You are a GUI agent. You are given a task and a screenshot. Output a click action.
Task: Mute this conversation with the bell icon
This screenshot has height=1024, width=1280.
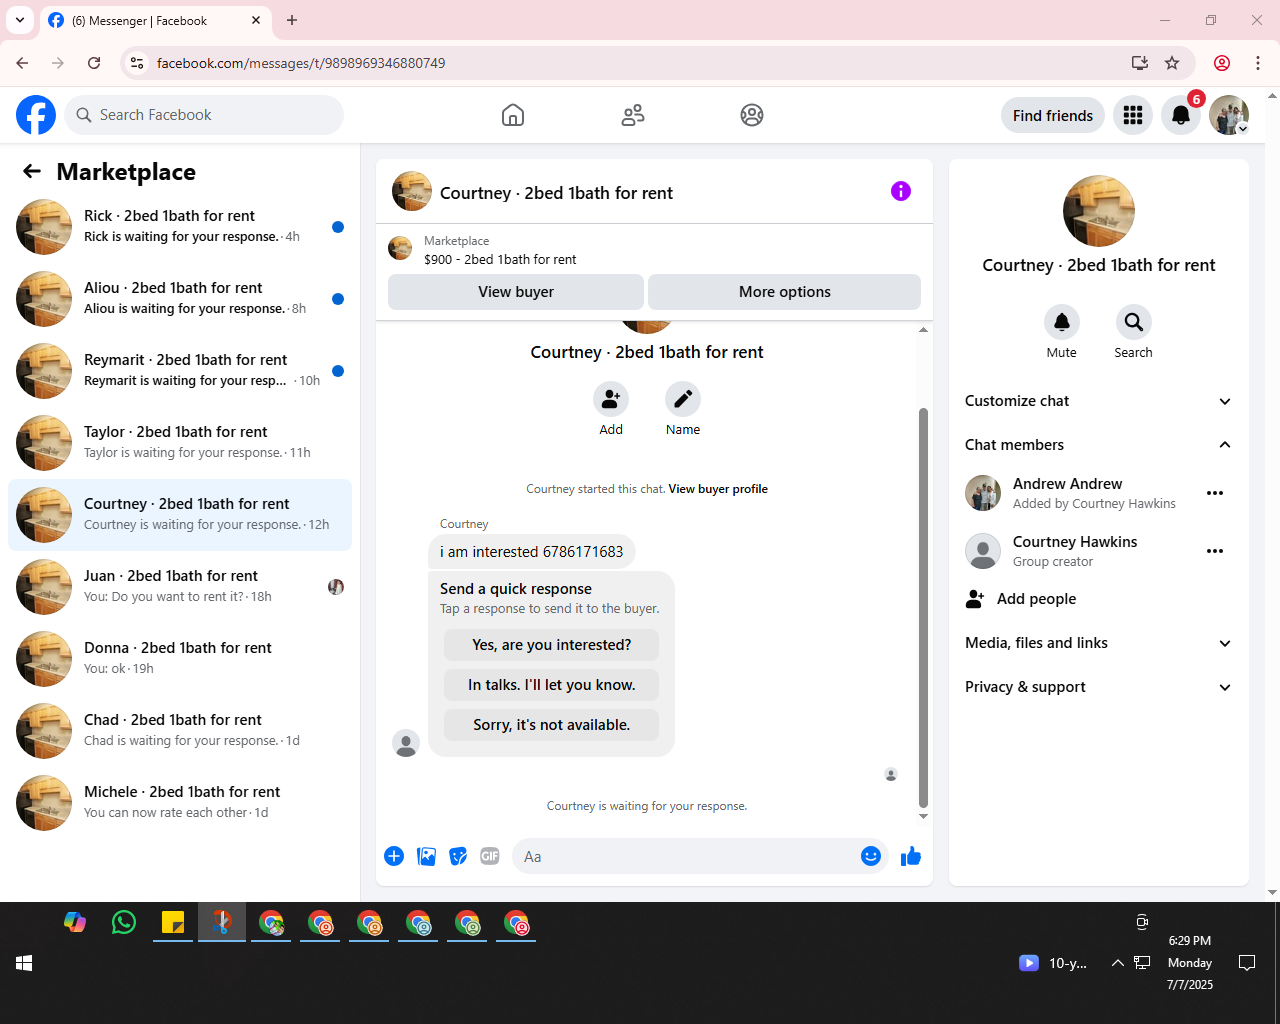[1062, 322]
